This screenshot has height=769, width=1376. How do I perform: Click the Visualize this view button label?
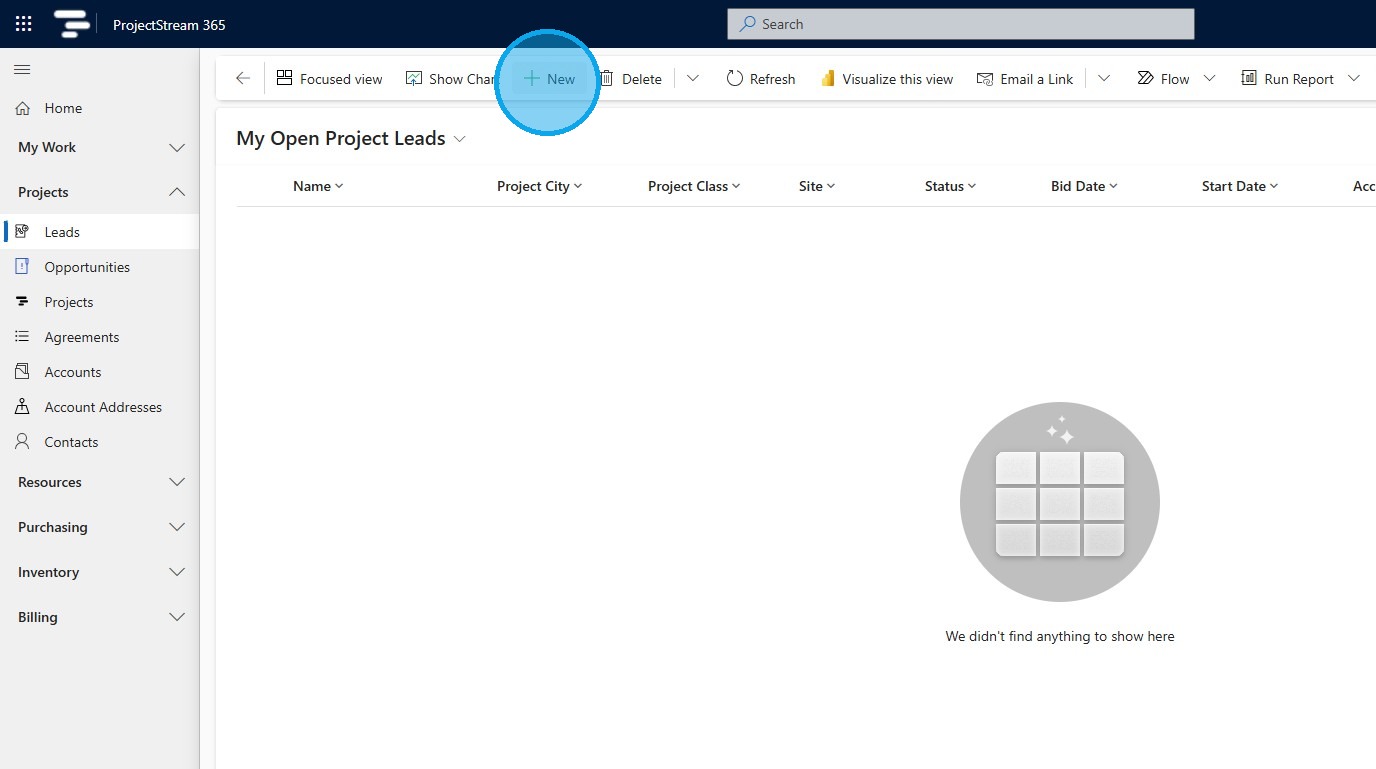pos(897,79)
